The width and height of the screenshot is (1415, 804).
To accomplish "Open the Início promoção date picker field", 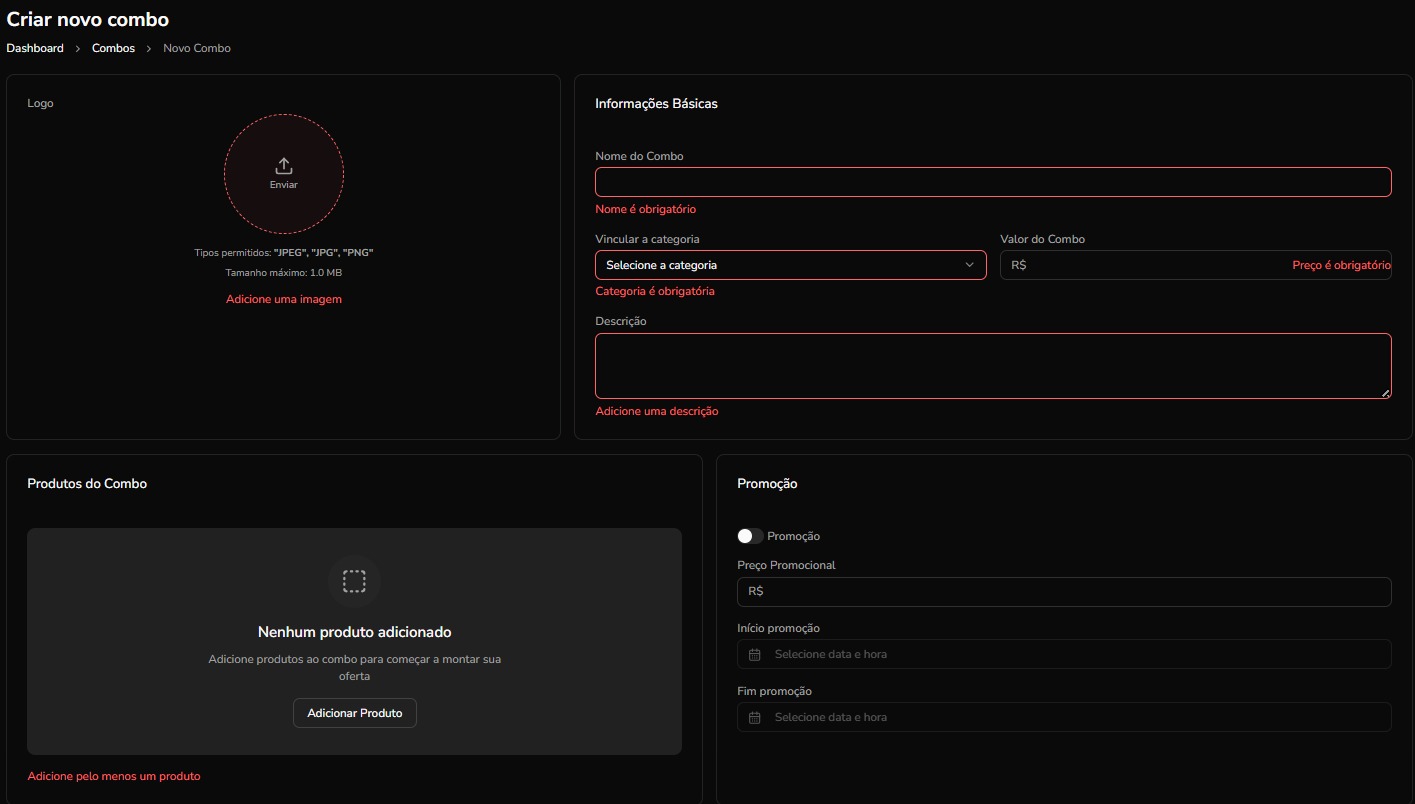I will (1064, 654).
